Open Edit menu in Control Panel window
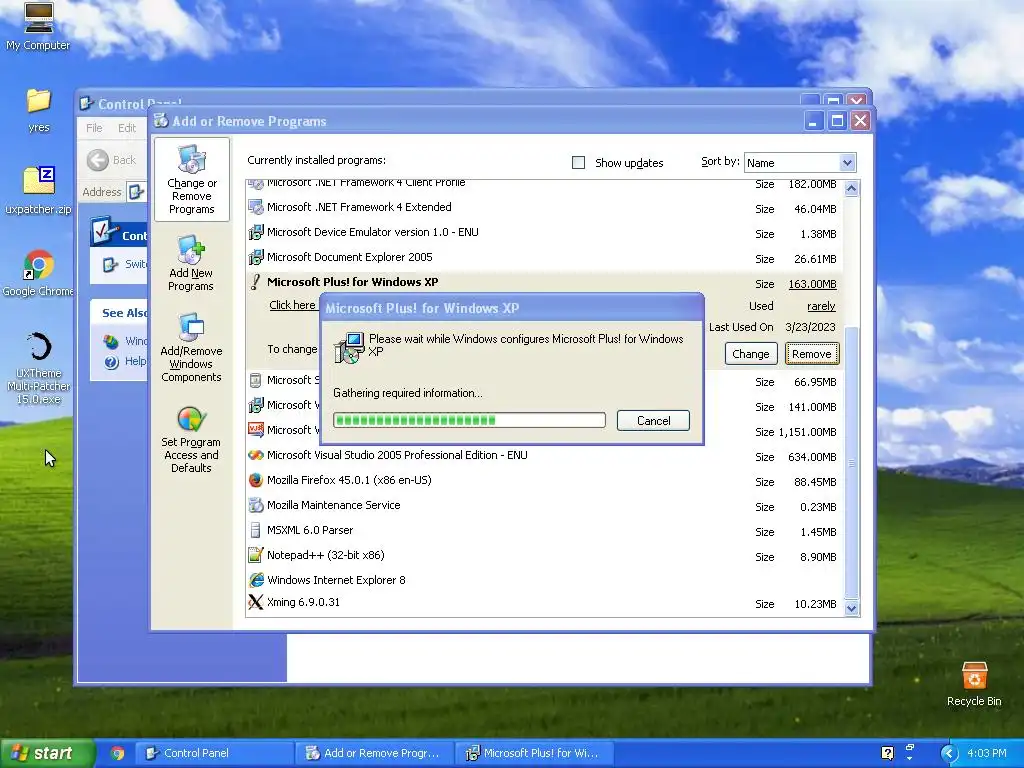This screenshot has width=1024, height=768. (x=127, y=128)
